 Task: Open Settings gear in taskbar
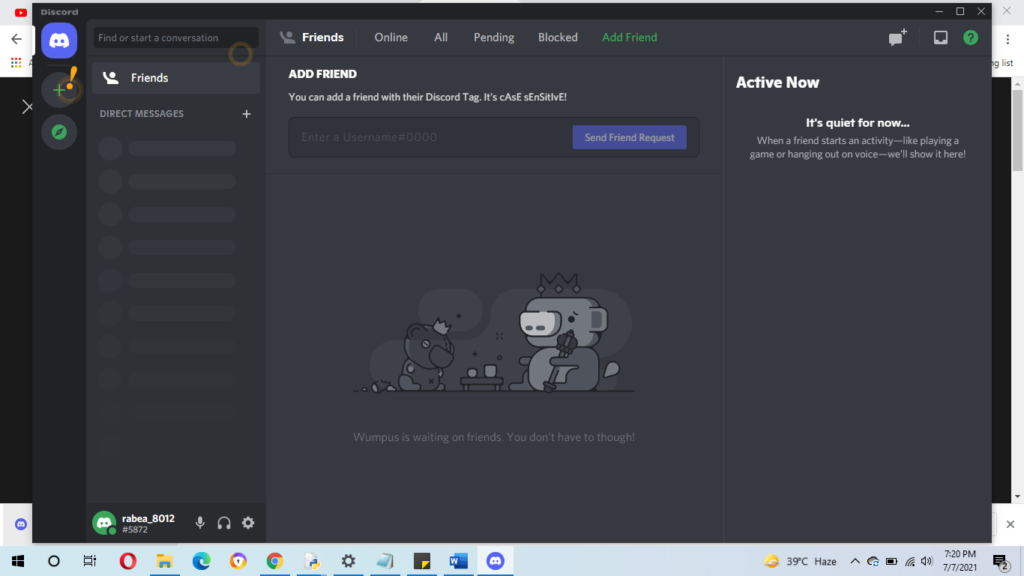pyautogui.click(x=348, y=561)
